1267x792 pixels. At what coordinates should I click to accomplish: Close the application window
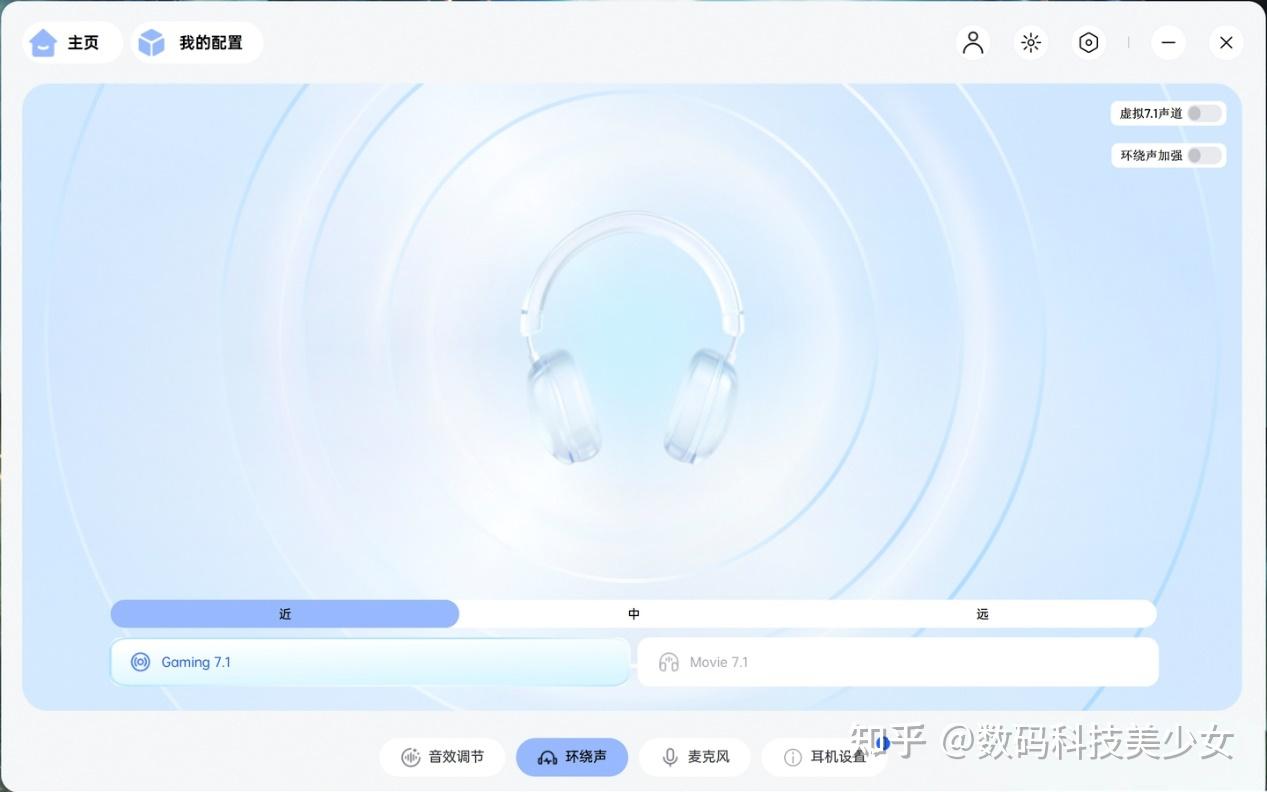tap(1226, 42)
